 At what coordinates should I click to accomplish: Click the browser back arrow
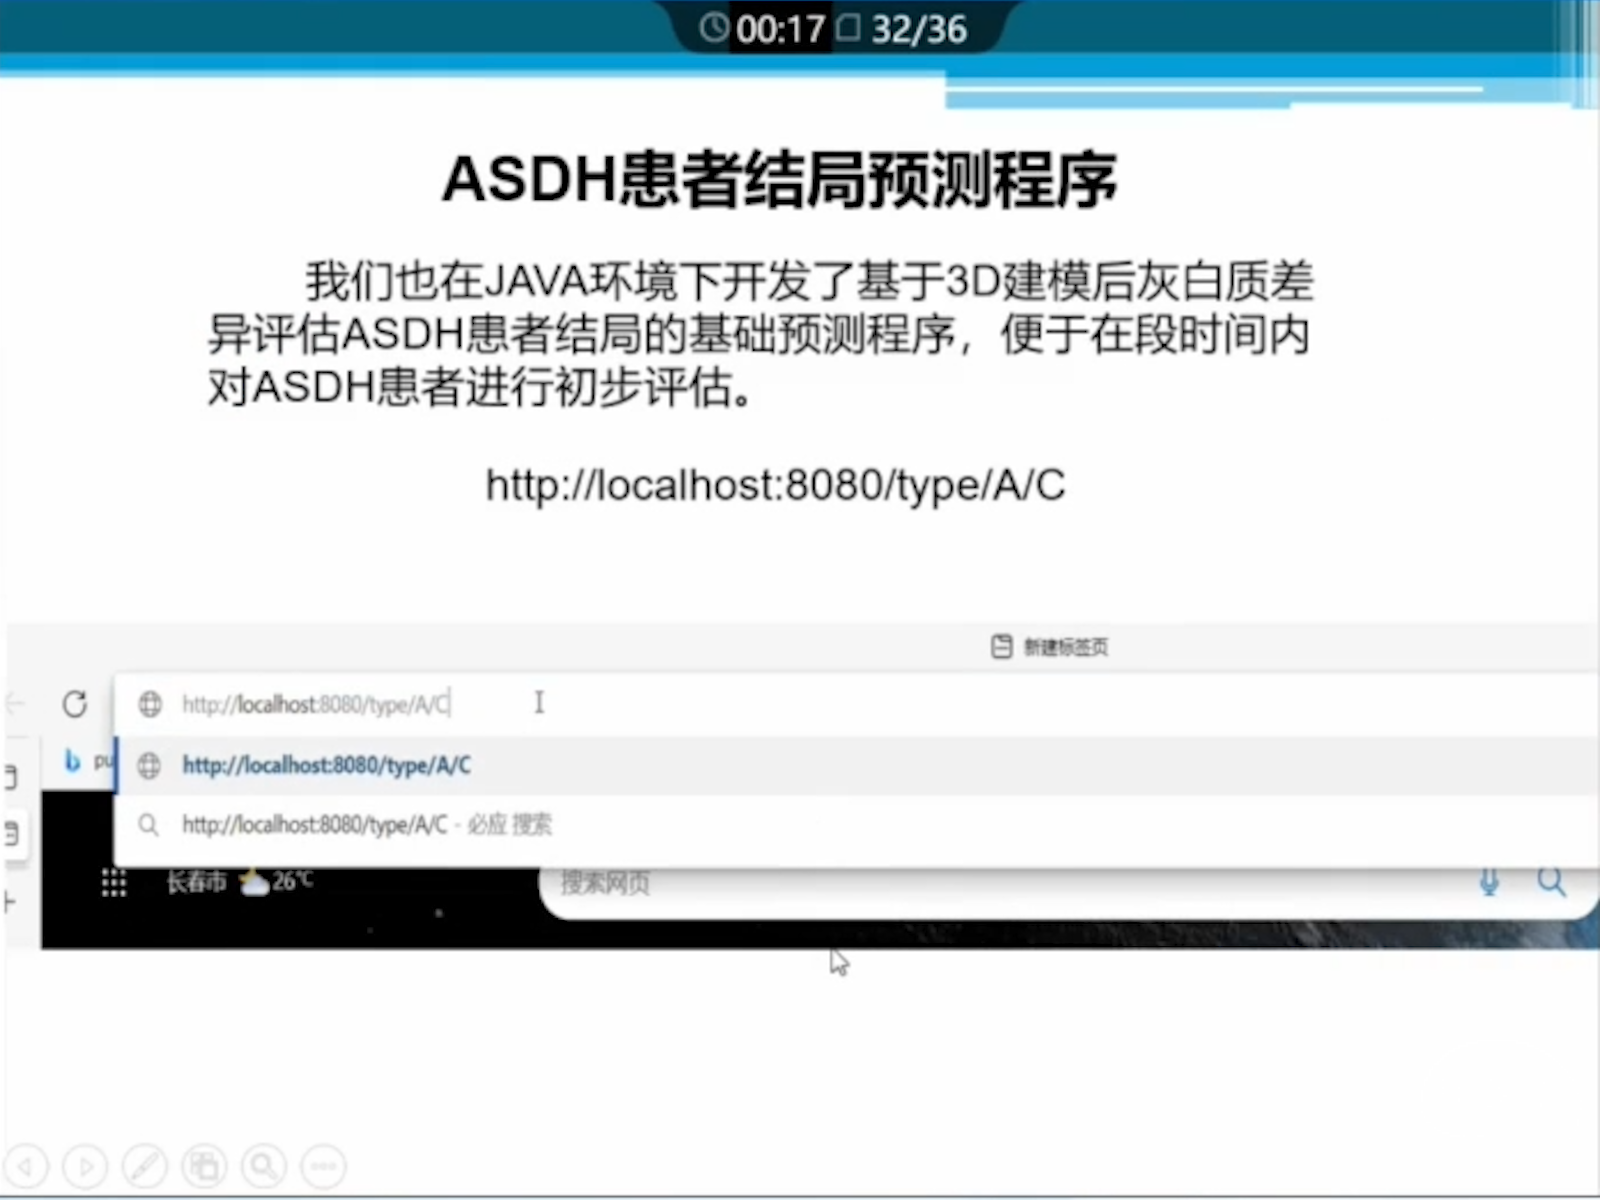click(15, 704)
